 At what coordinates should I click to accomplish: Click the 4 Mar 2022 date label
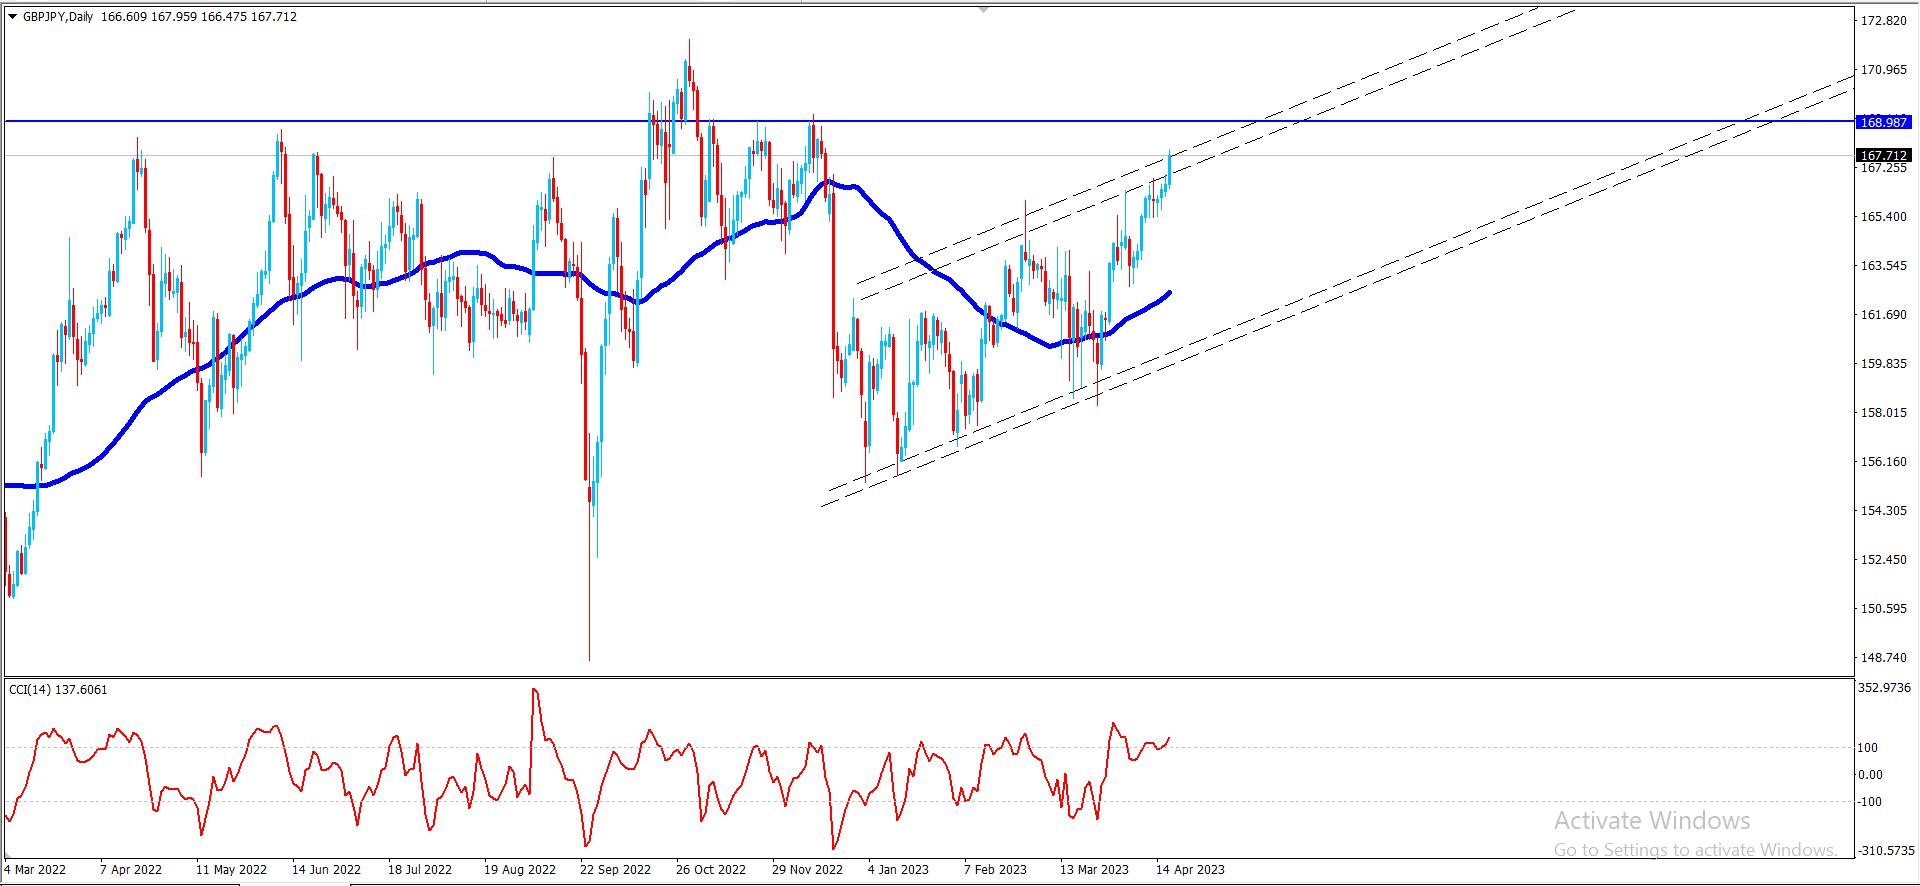point(35,869)
